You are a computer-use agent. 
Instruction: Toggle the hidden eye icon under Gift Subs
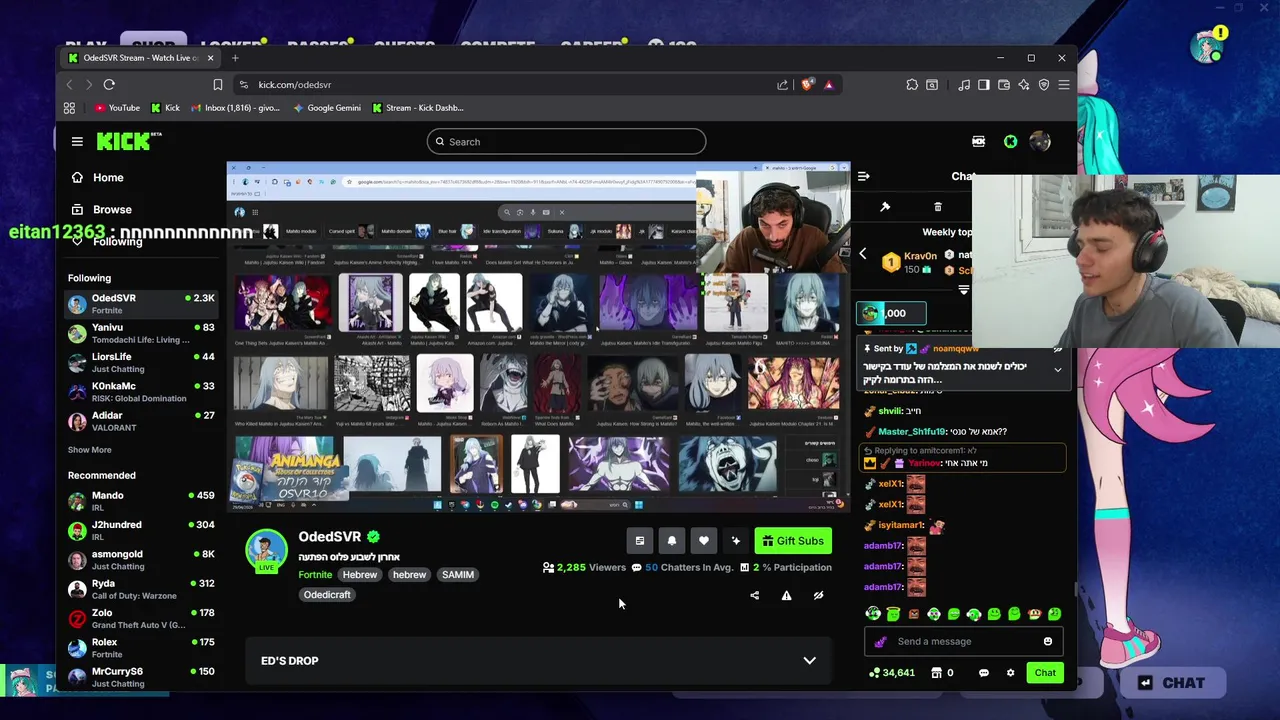tap(819, 596)
